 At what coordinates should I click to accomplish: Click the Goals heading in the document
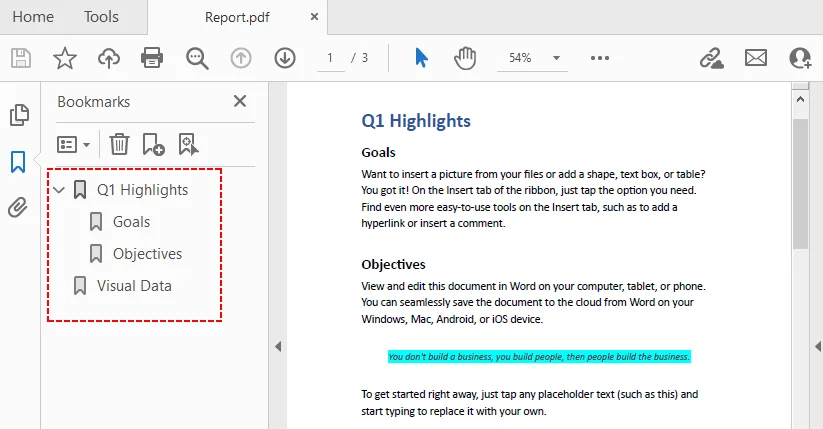[x=378, y=153]
